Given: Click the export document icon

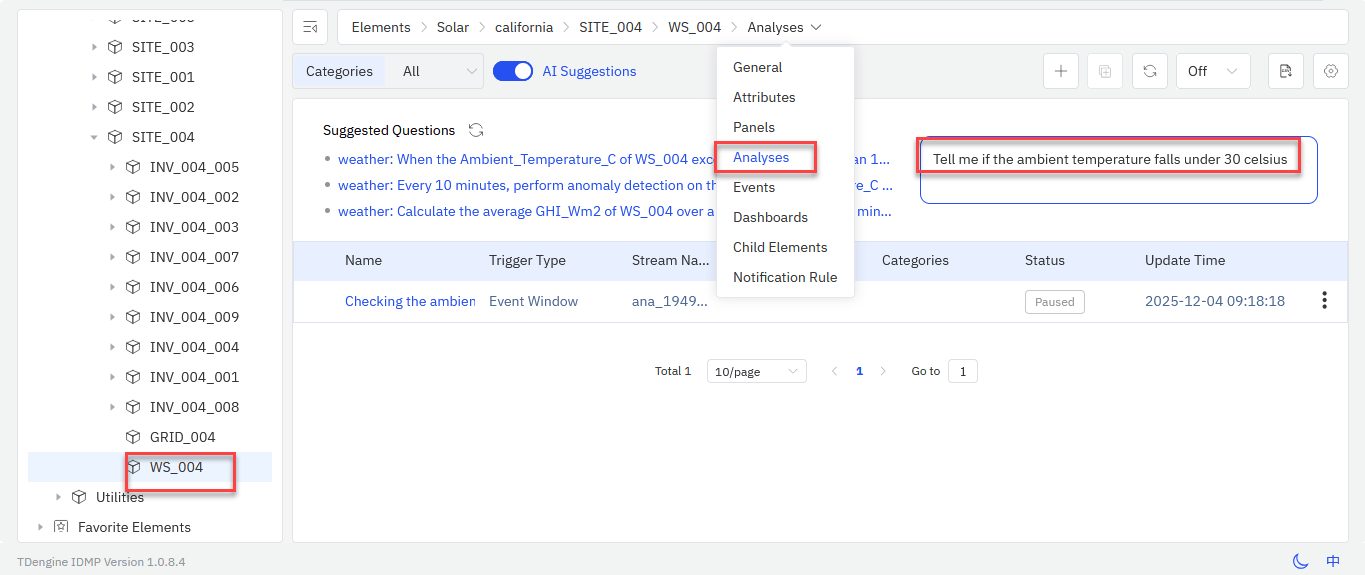Looking at the screenshot, I should (x=1285, y=71).
